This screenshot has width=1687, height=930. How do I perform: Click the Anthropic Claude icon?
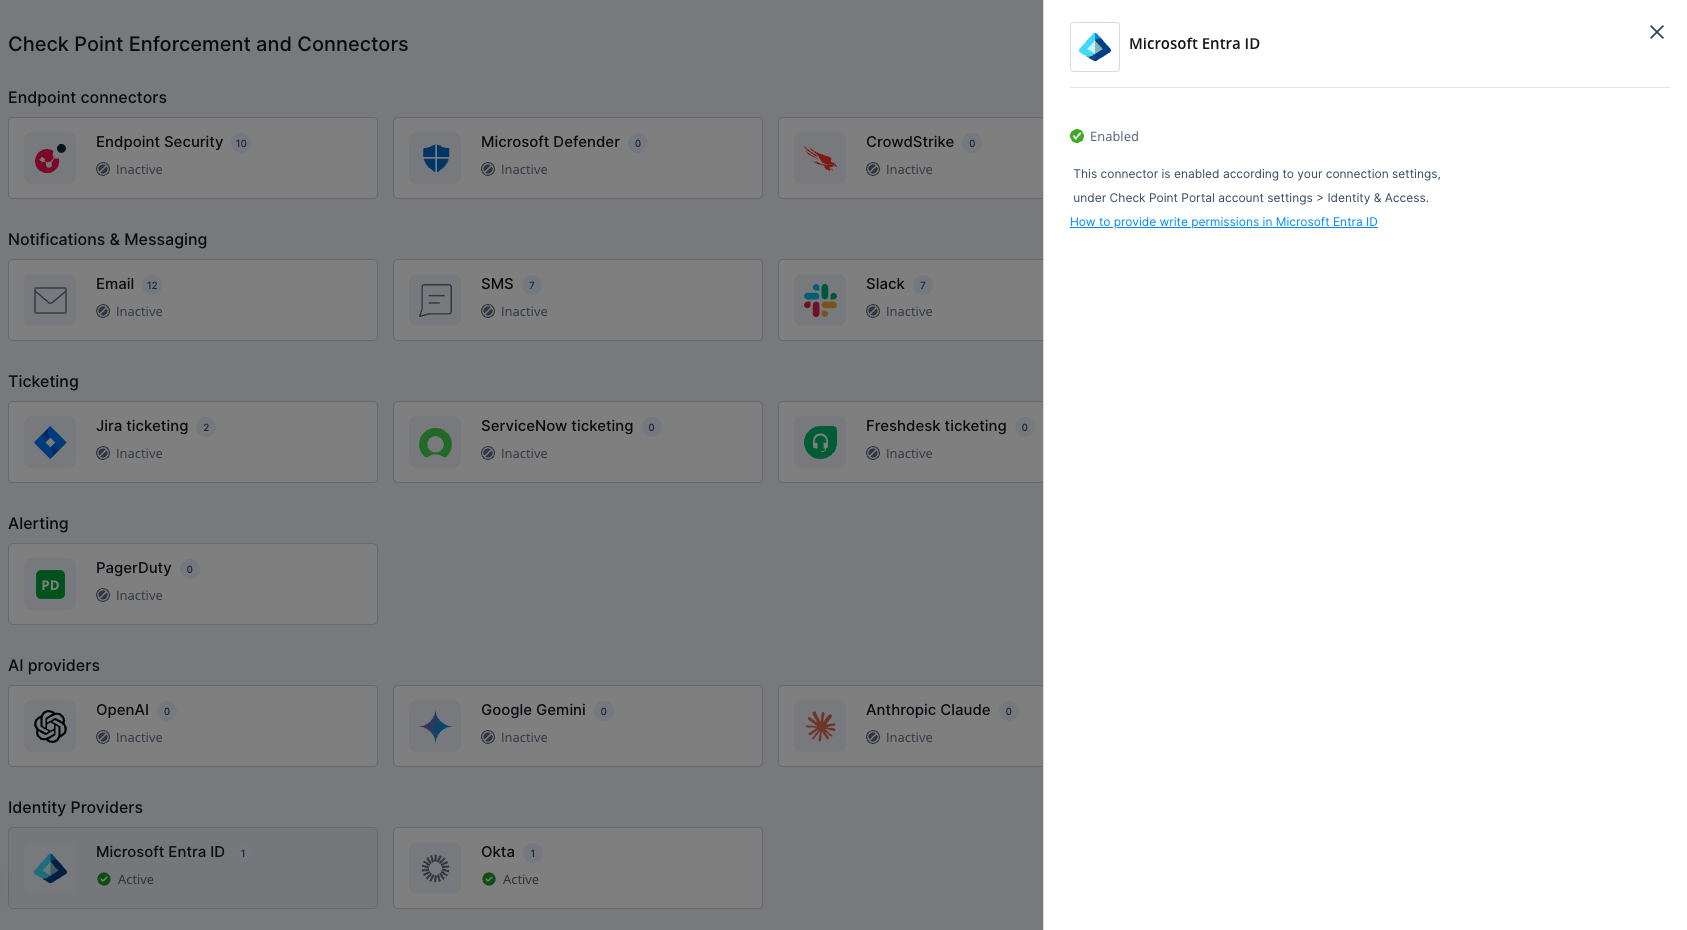pyautogui.click(x=820, y=726)
